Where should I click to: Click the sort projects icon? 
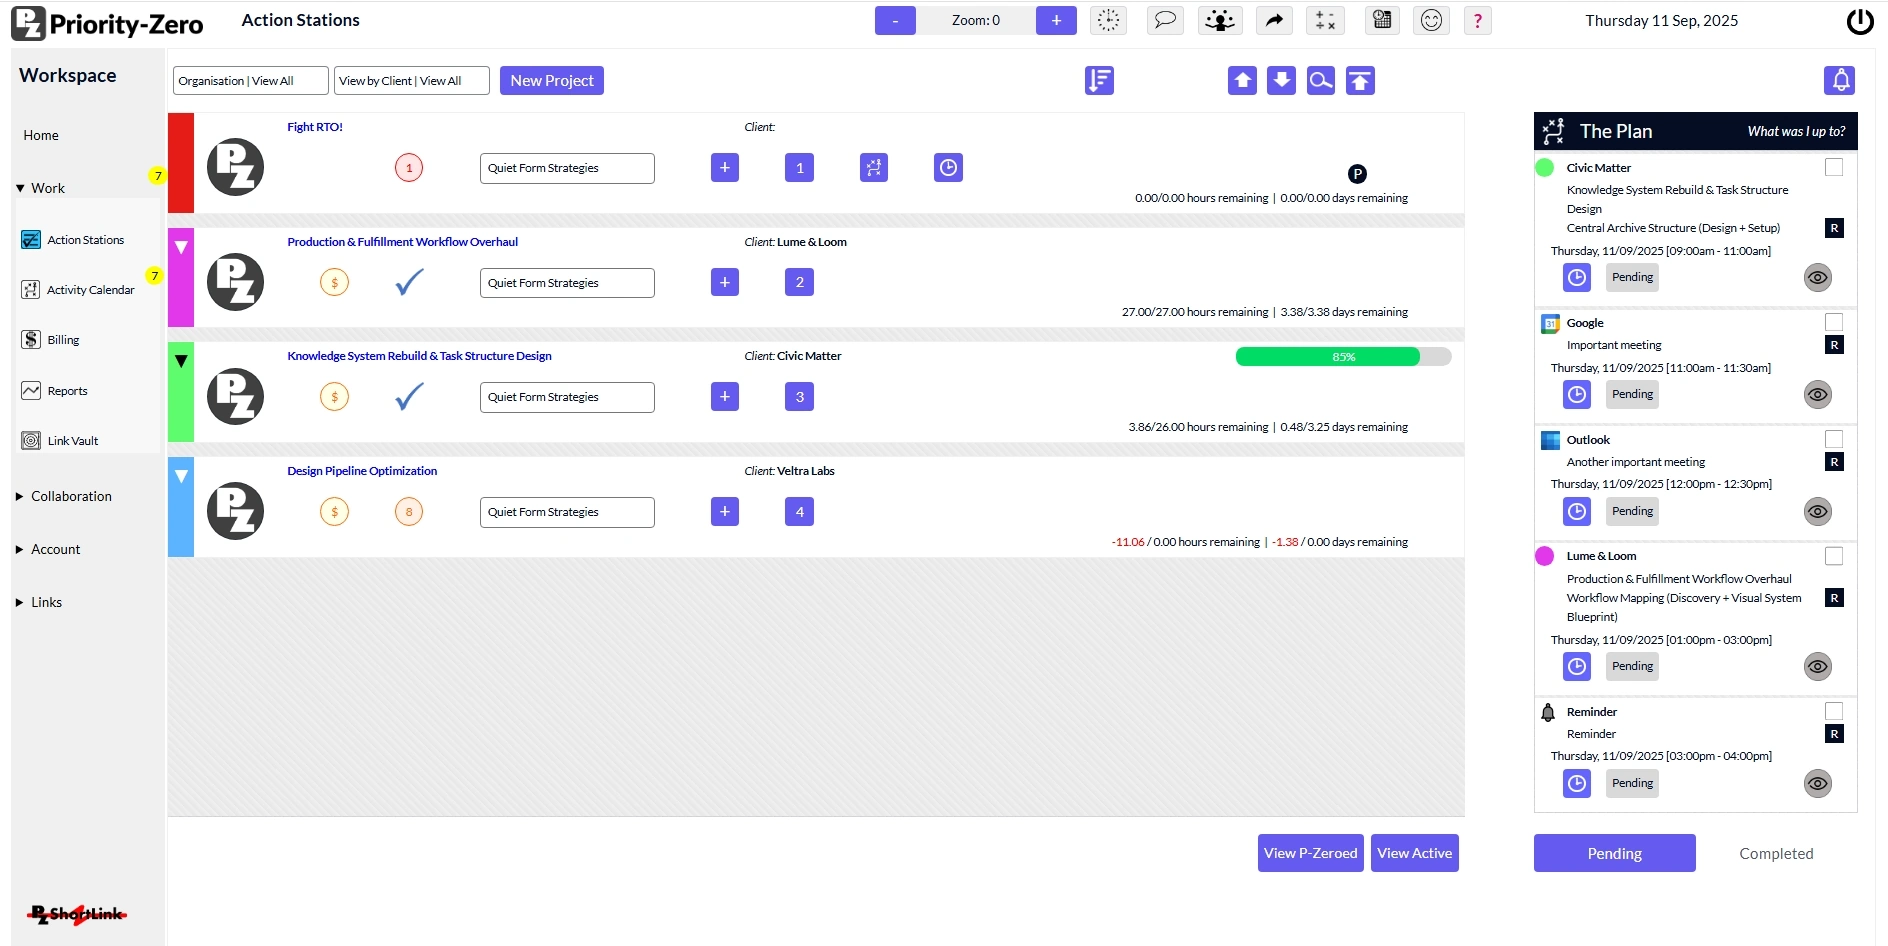tap(1099, 80)
